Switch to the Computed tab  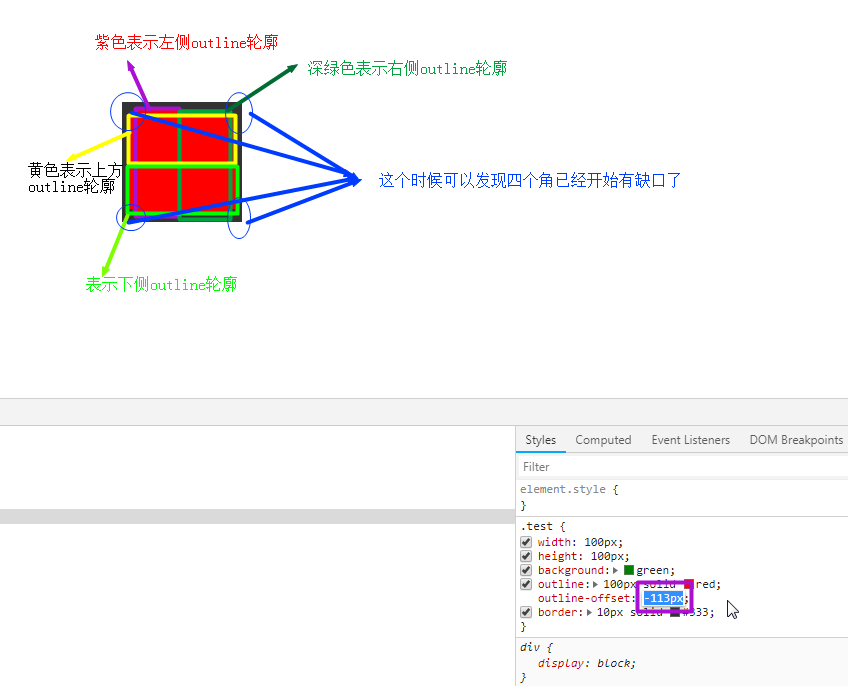(603, 440)
